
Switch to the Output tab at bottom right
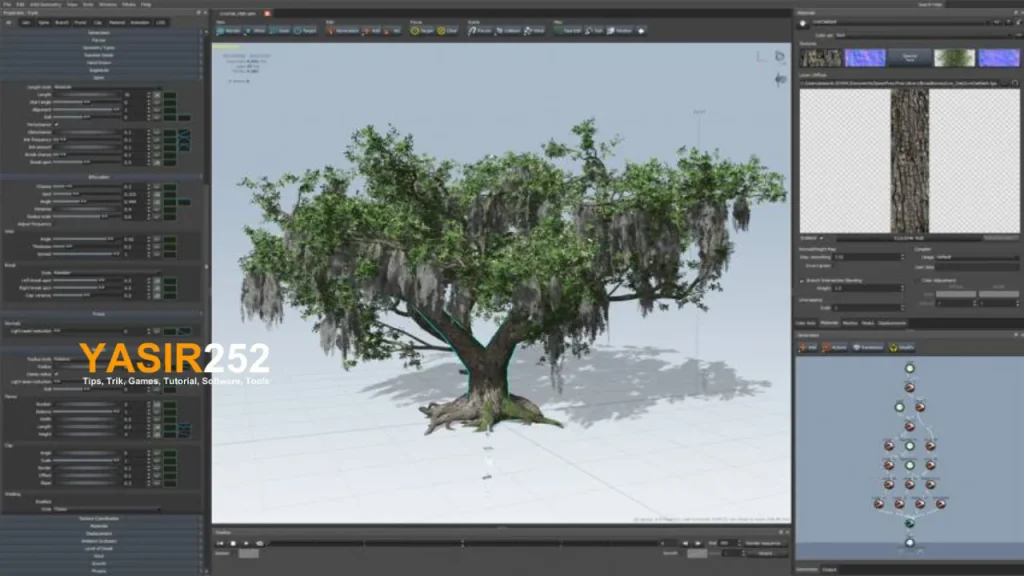point(829,569)
